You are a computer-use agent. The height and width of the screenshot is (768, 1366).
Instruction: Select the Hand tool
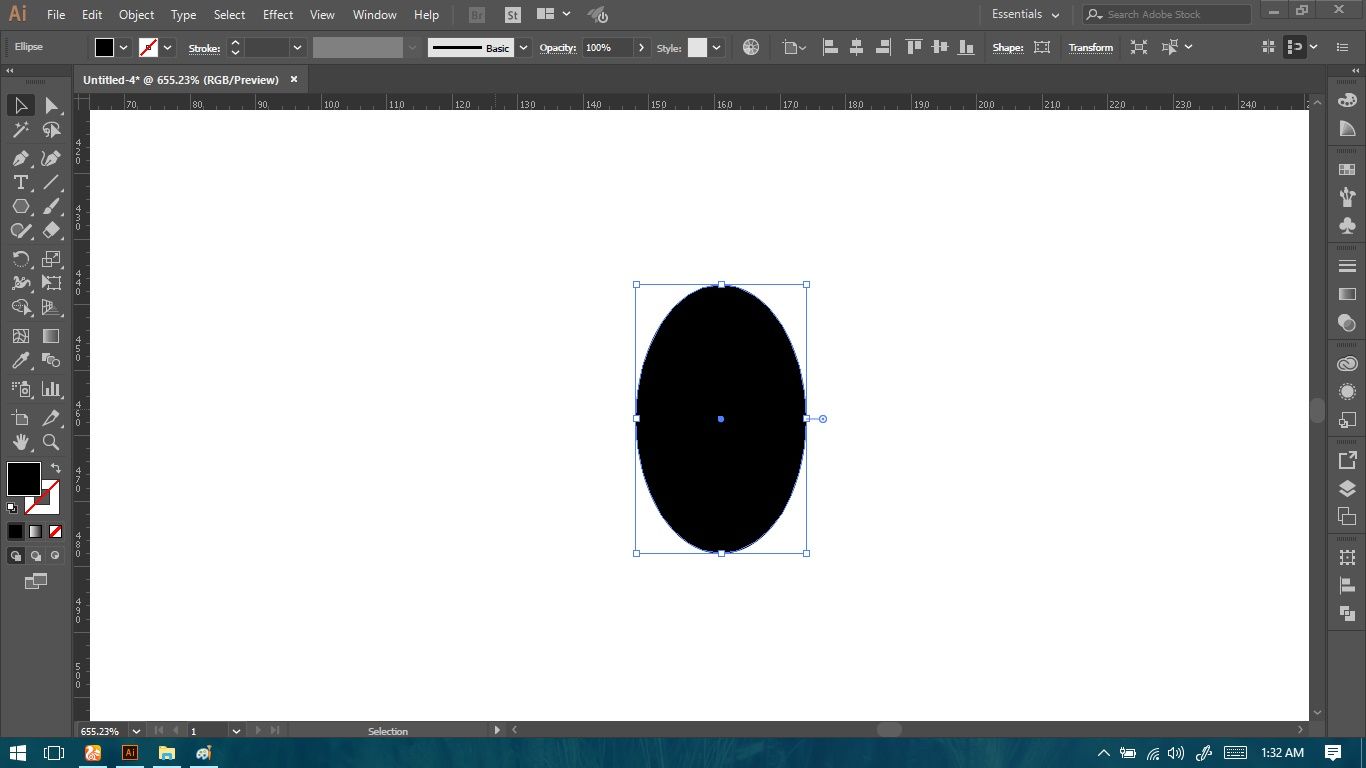[20, 442]
